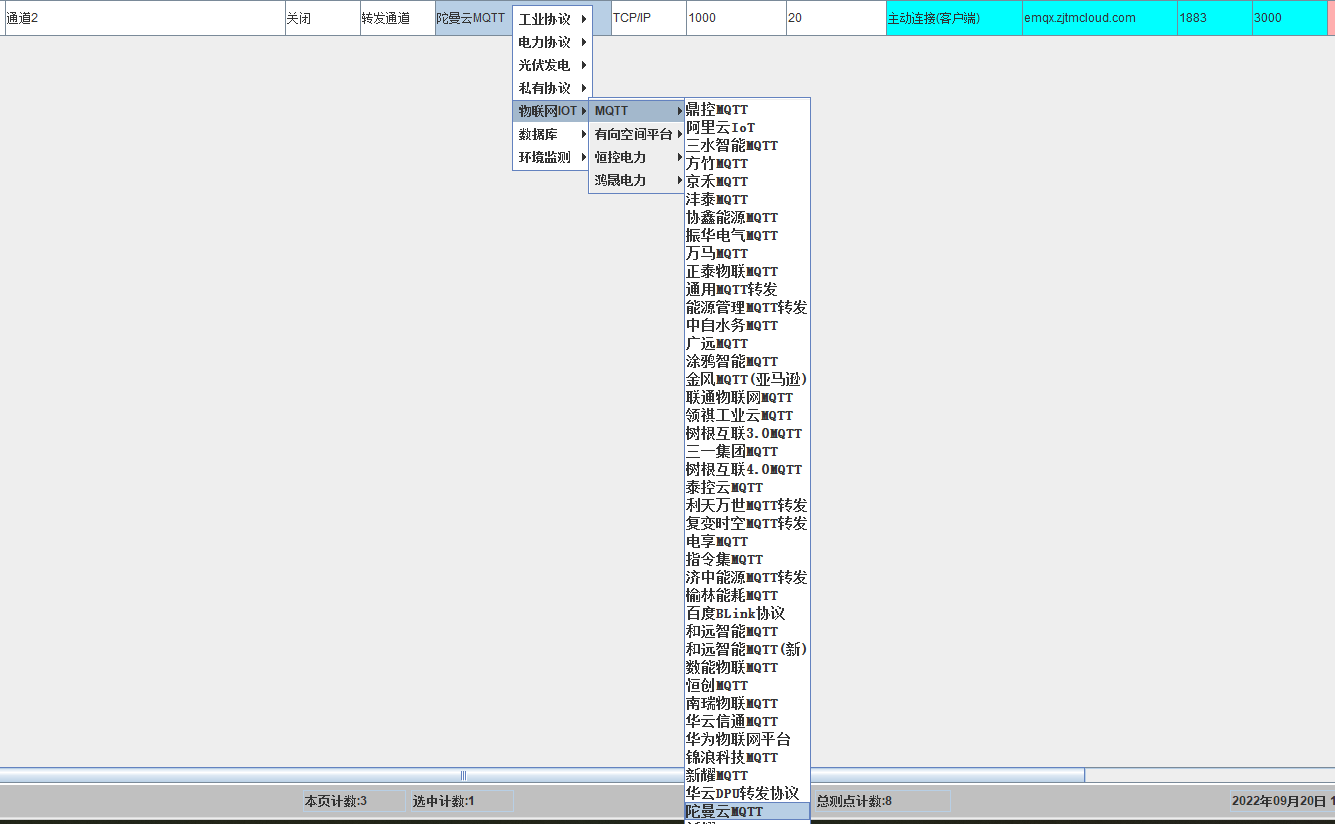
Task: Select 榆林能耗MQTT protocol
Action: pyautogui.click(x=747, y=596)
